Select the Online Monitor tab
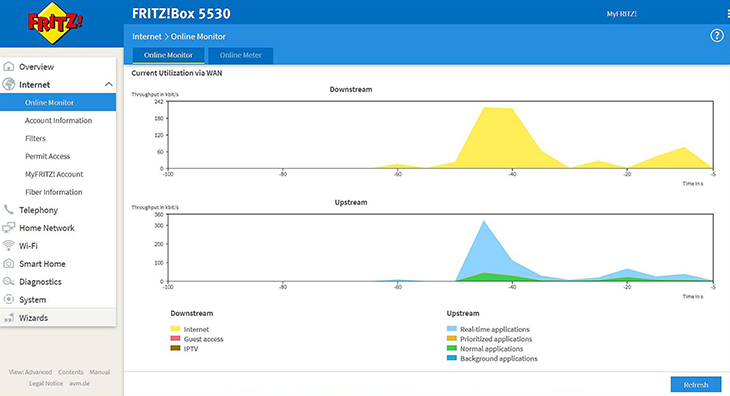The image size is (730, 396). coord(168,55)
